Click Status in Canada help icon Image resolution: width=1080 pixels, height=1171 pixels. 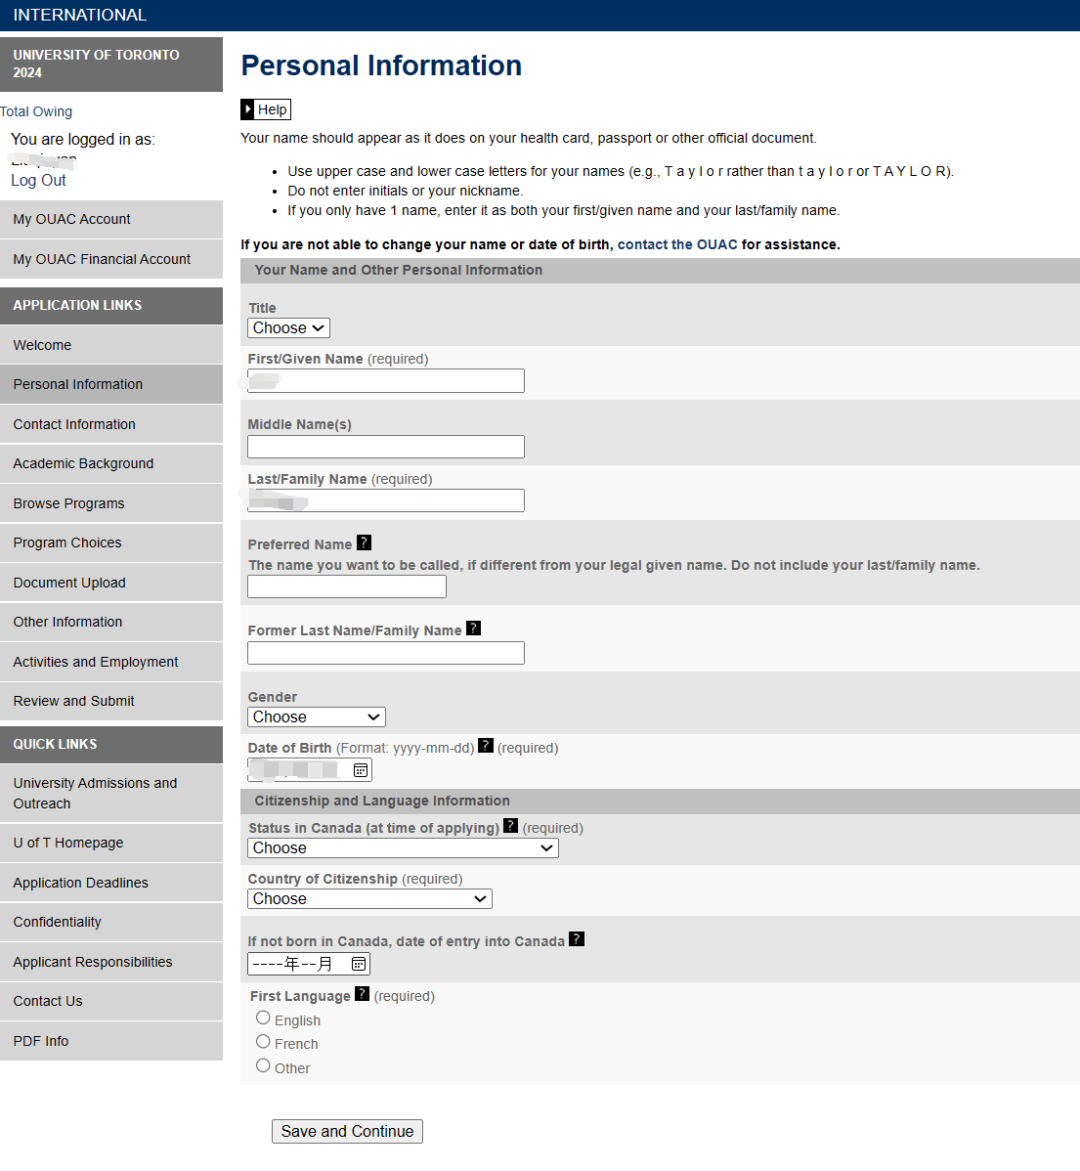point(510,825)
